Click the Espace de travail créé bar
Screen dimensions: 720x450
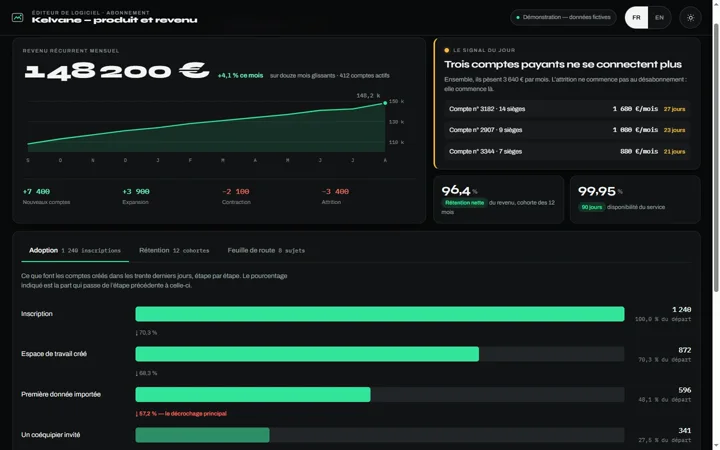(x=307, y=354)
